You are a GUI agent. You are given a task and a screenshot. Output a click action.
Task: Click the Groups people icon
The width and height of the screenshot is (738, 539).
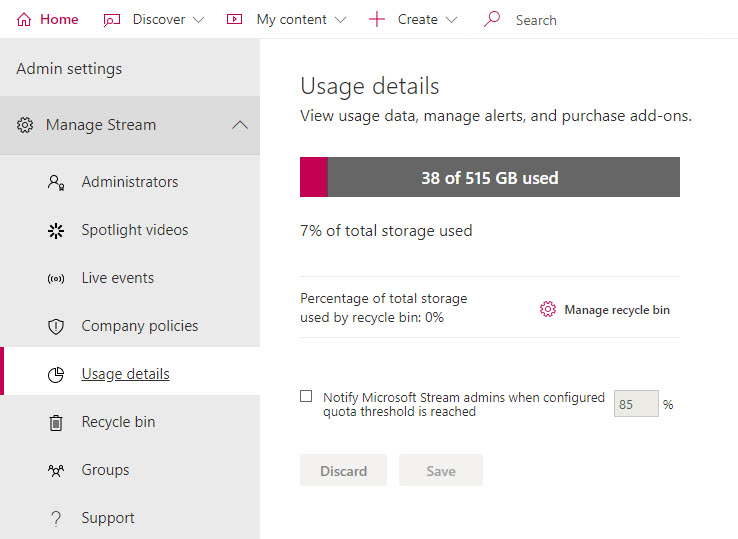[56, 470]
